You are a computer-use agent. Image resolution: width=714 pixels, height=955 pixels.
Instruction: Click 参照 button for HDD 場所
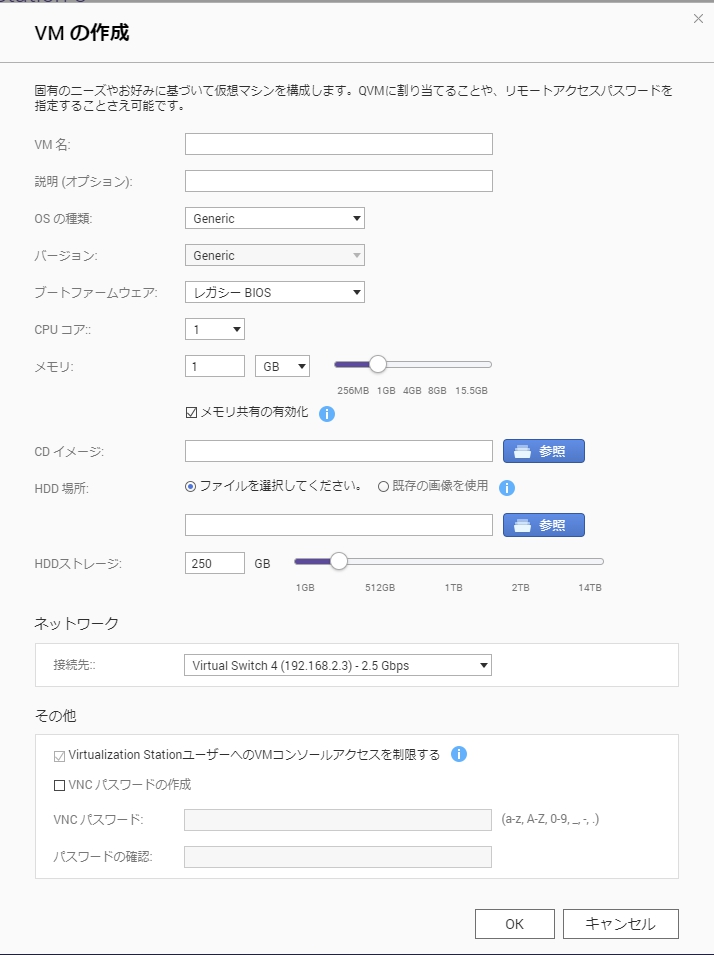543,525
